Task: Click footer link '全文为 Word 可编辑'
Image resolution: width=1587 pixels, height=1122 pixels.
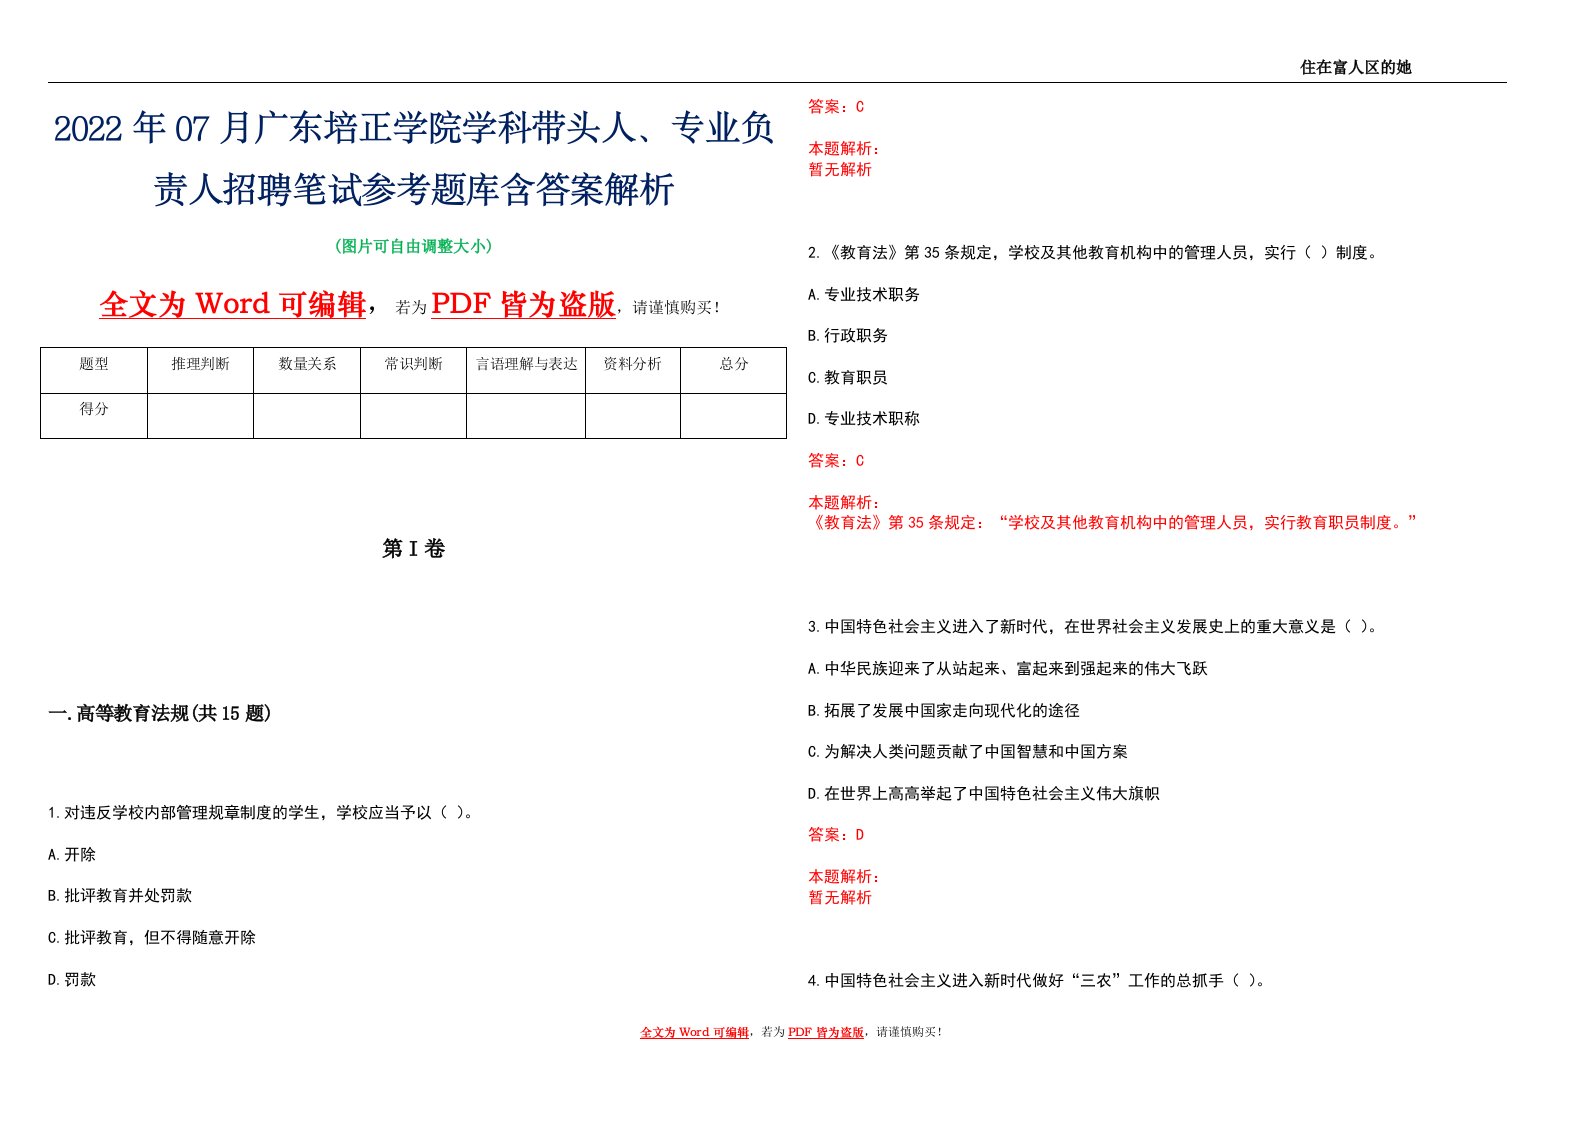Action: click(x=694, y=1032)
